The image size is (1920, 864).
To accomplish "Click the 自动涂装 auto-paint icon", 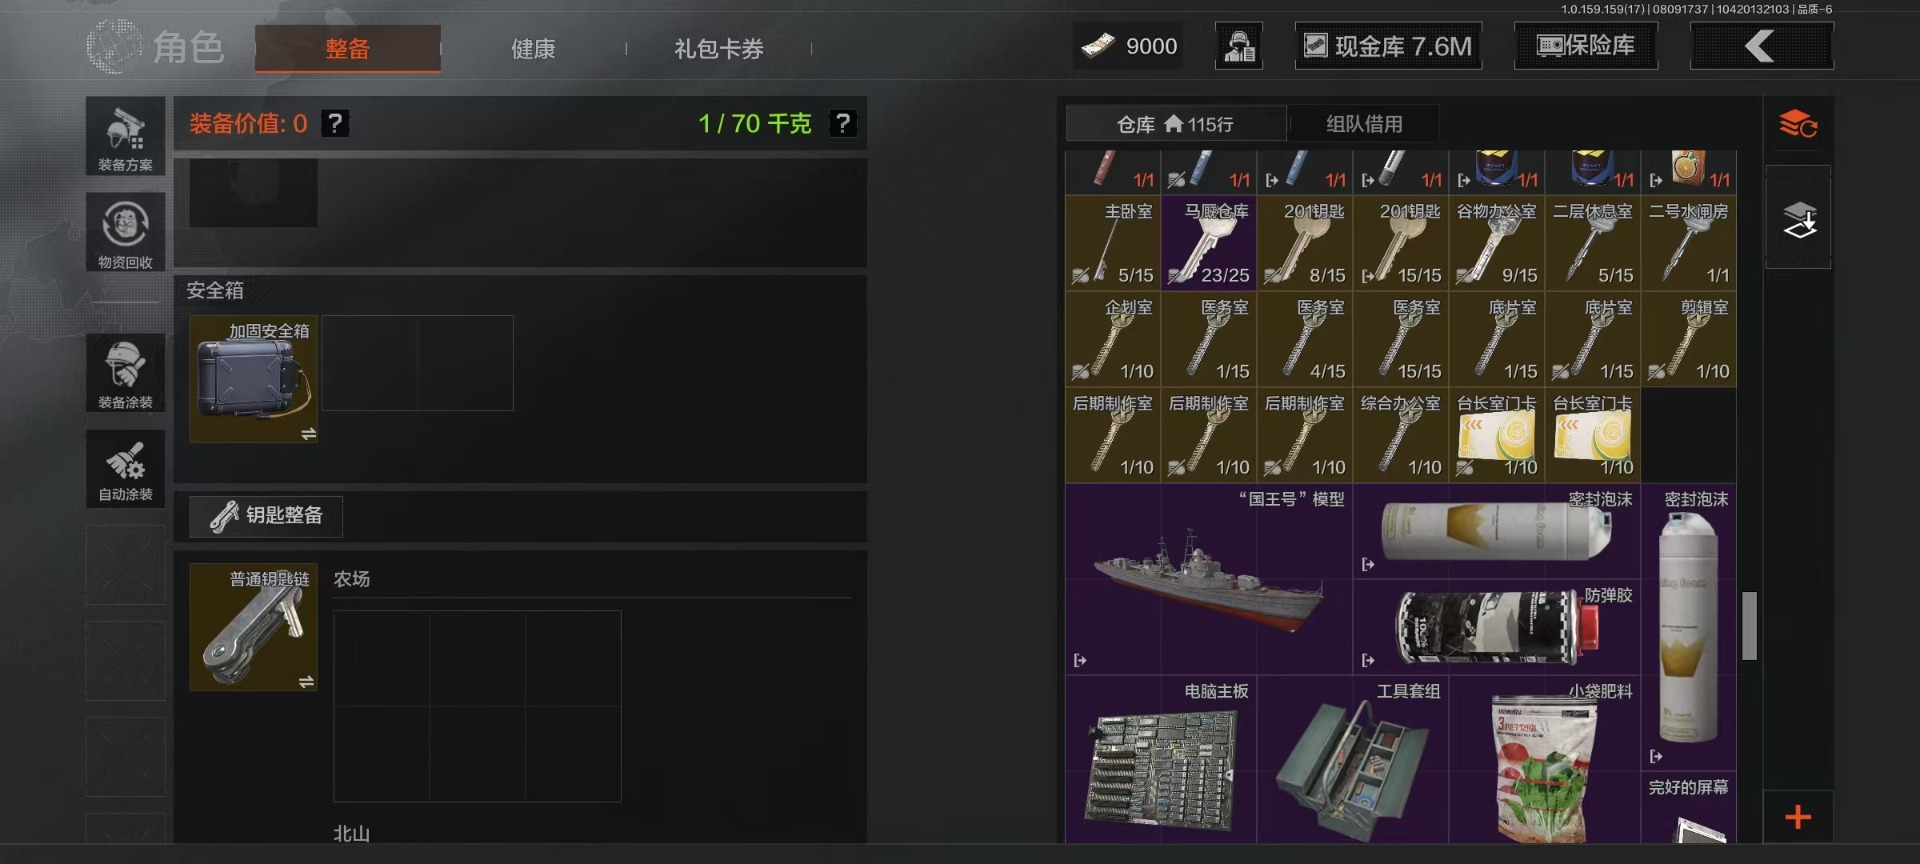I will point(125,469).
